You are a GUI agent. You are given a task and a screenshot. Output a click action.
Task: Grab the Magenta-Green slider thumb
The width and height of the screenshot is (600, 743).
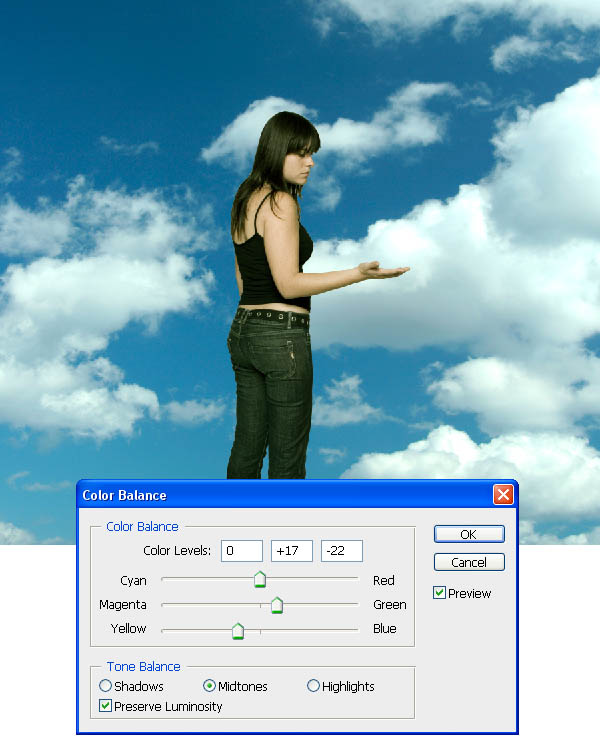point(277,604)
